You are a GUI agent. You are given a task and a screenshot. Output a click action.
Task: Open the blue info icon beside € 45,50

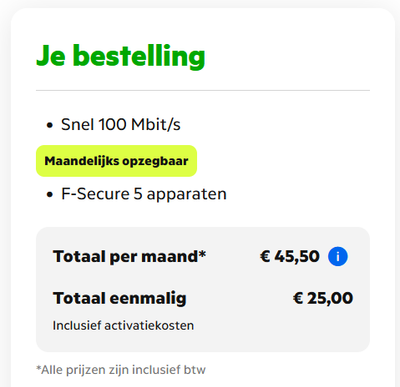338,257
